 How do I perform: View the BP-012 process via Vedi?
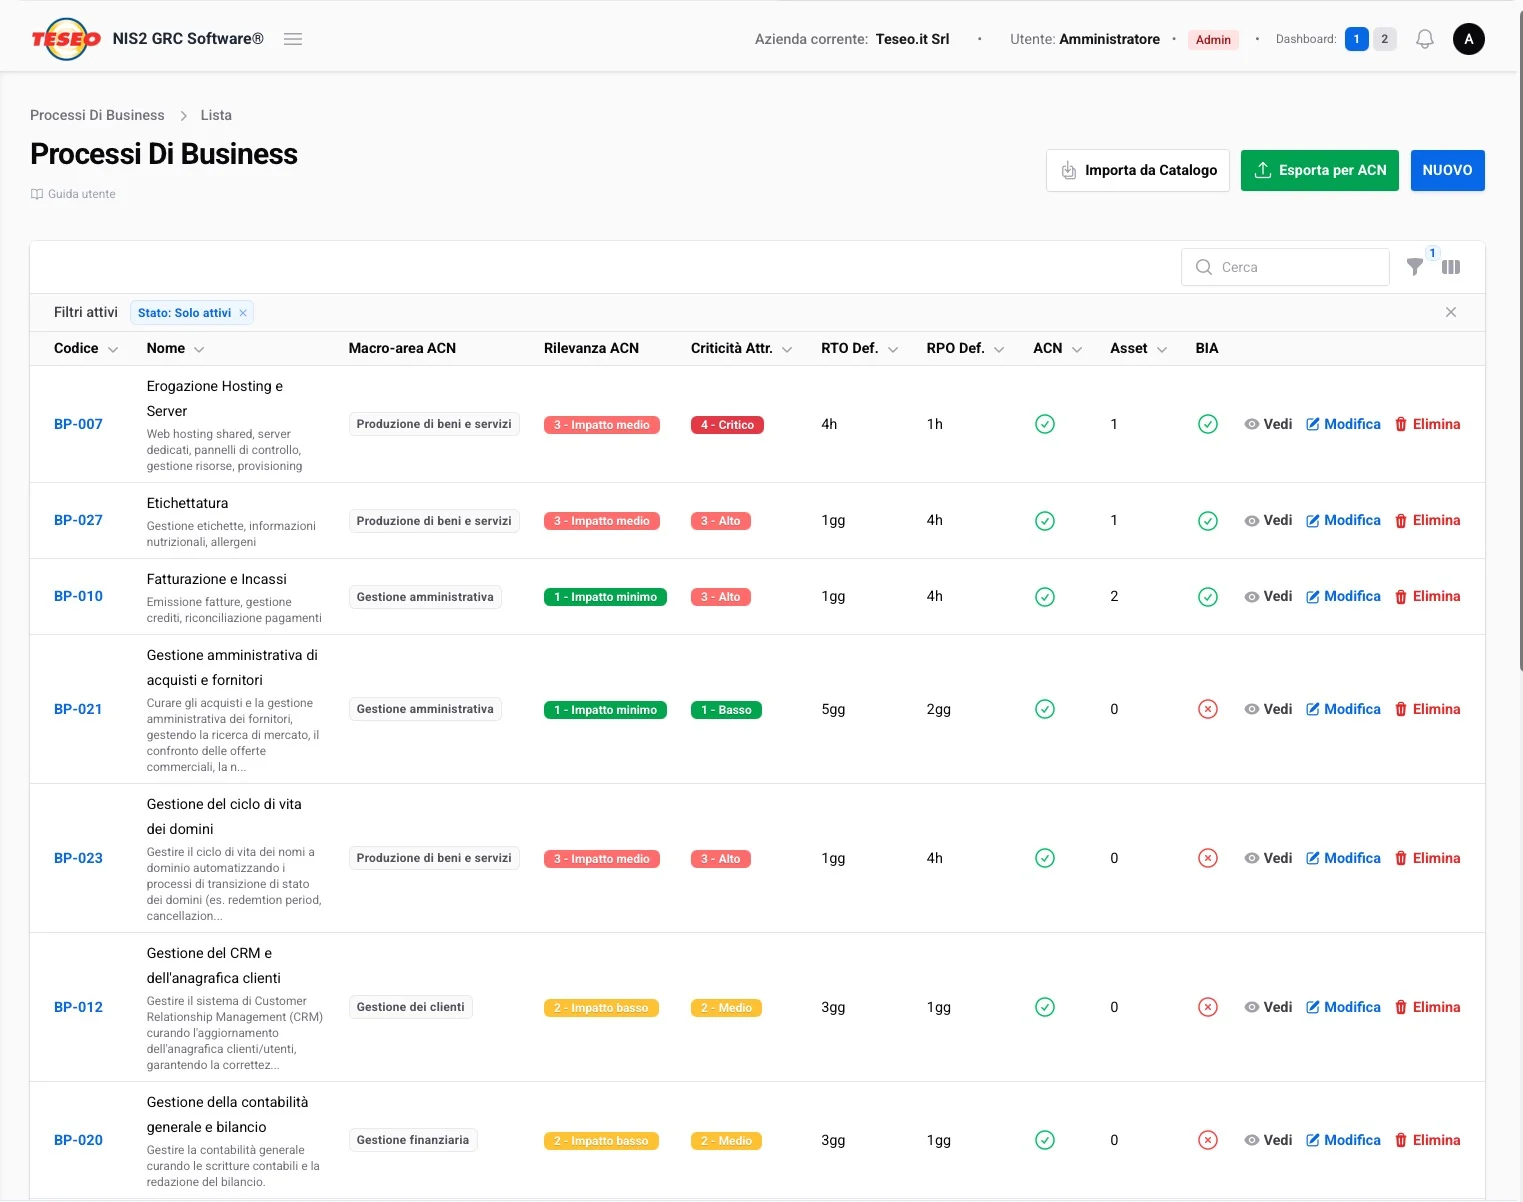(1268, 1007)
